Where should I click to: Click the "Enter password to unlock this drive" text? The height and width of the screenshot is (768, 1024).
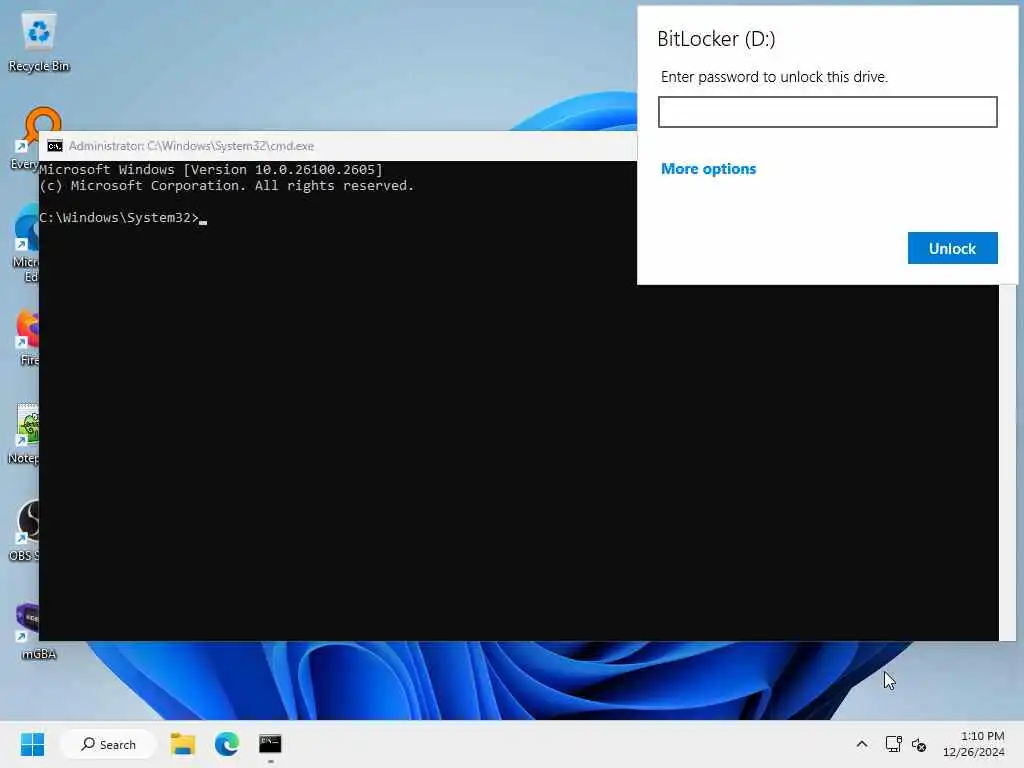775,77
